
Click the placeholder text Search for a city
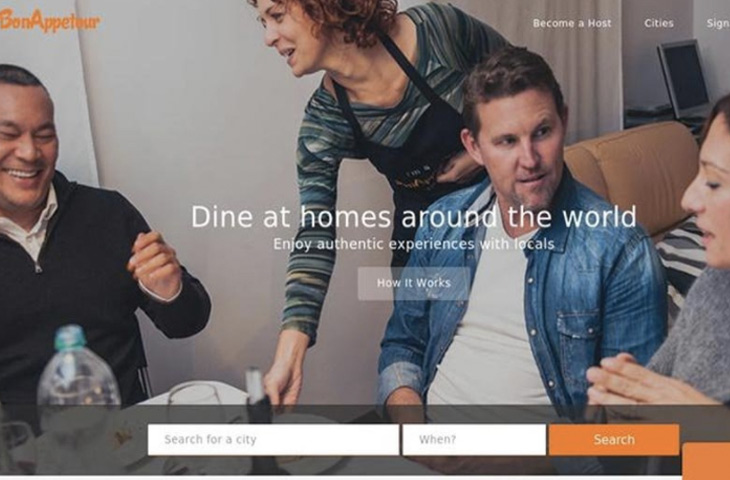point(210,439)
